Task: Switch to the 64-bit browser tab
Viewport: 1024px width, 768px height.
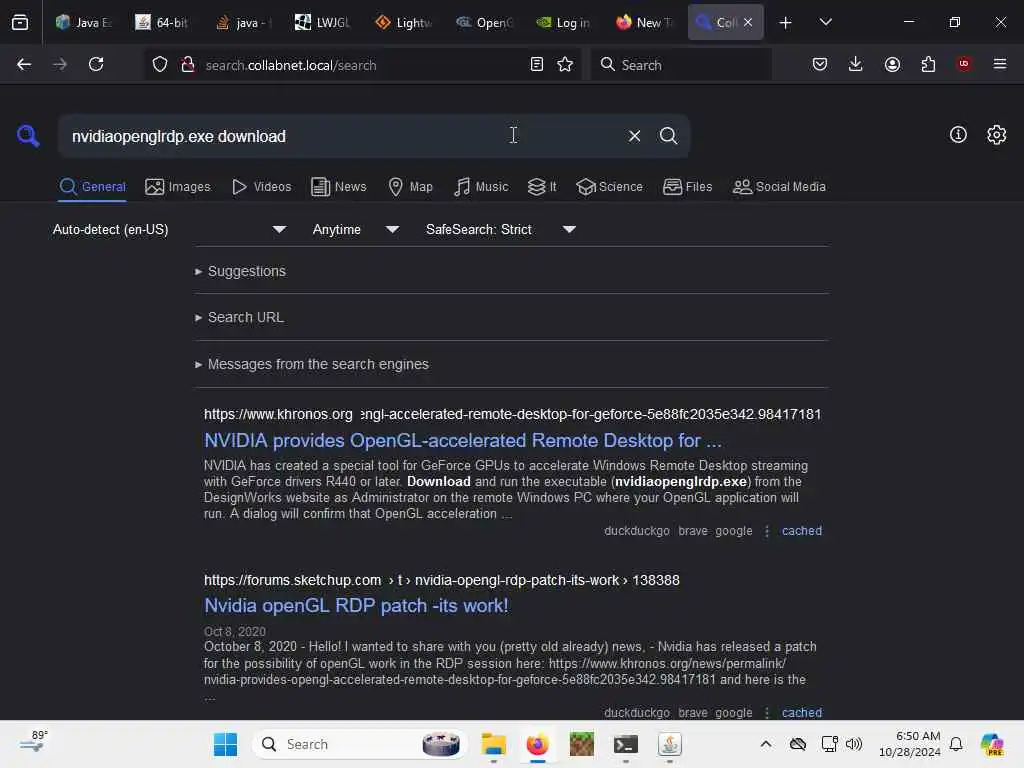Action: click(x=163, y=22)
